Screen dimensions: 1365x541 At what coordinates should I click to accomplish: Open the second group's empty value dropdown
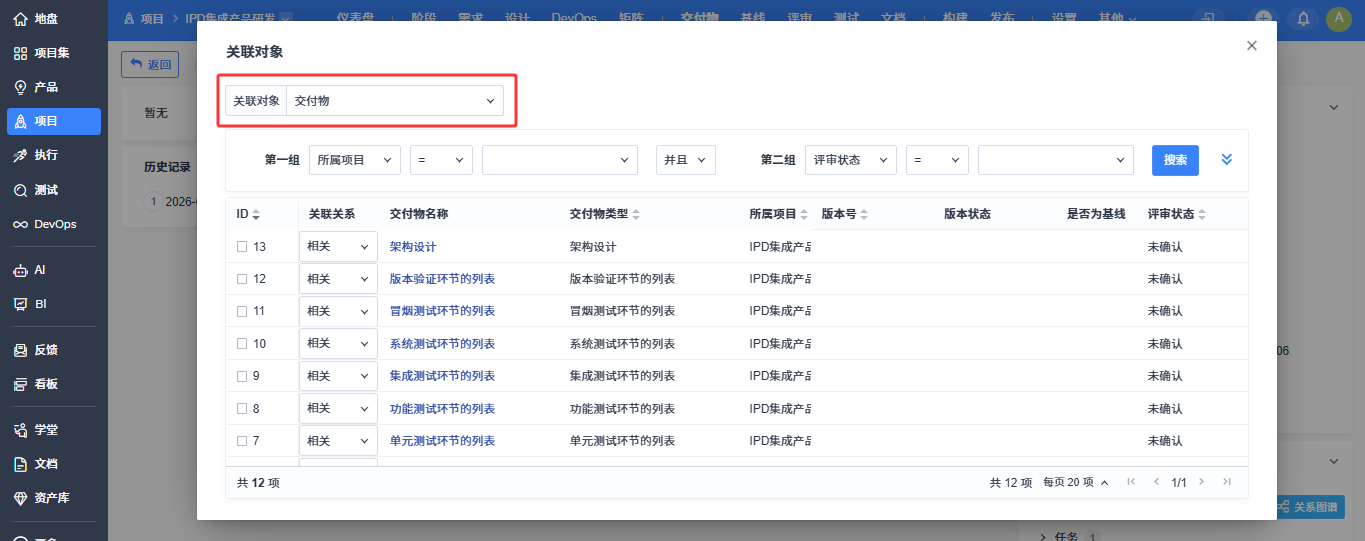(x=1056, y=160)
